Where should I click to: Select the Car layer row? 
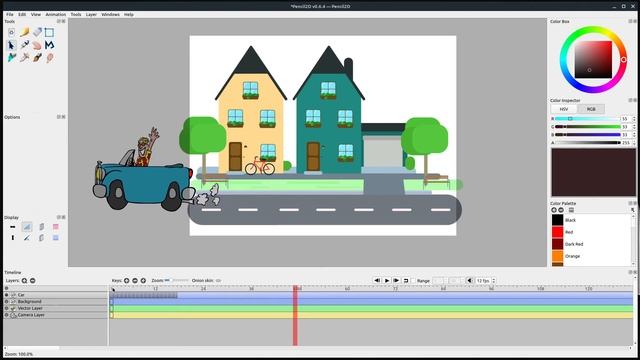tap(56, 295)
